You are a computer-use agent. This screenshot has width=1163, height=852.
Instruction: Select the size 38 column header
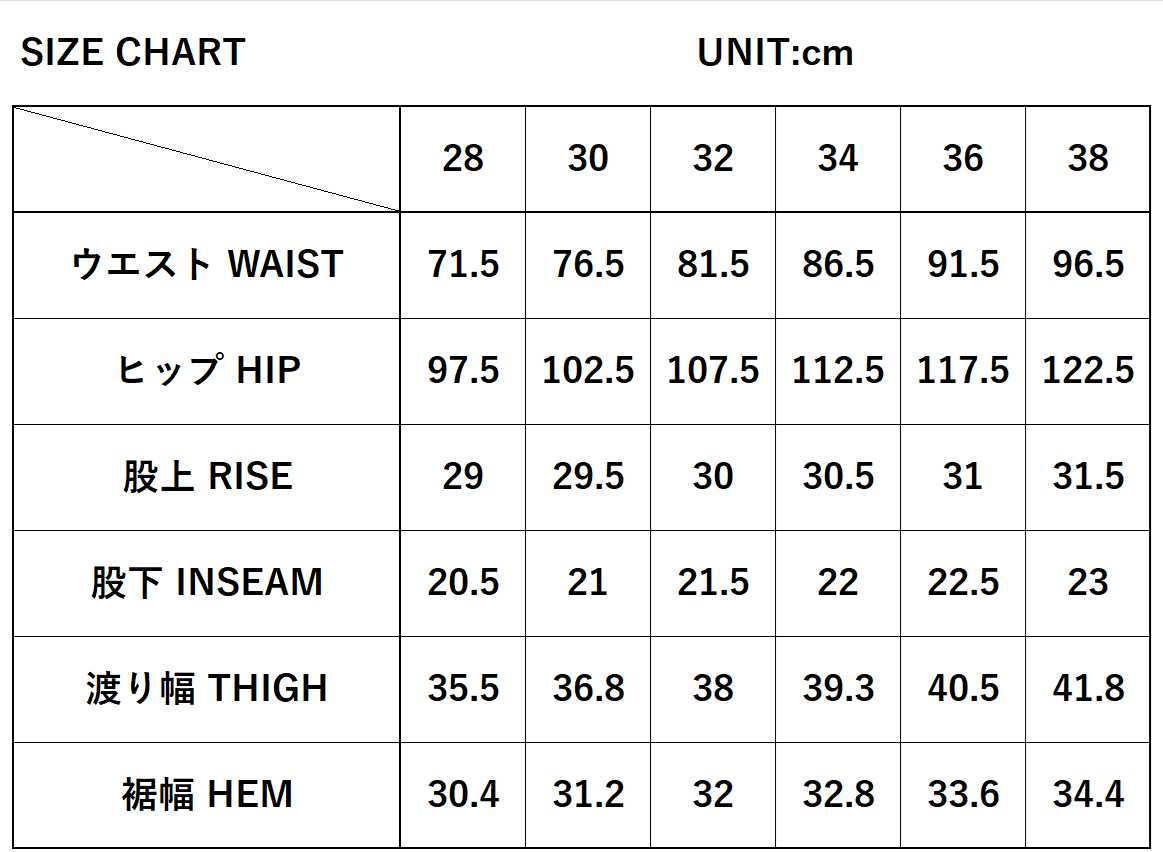[x=1088, y=159]
